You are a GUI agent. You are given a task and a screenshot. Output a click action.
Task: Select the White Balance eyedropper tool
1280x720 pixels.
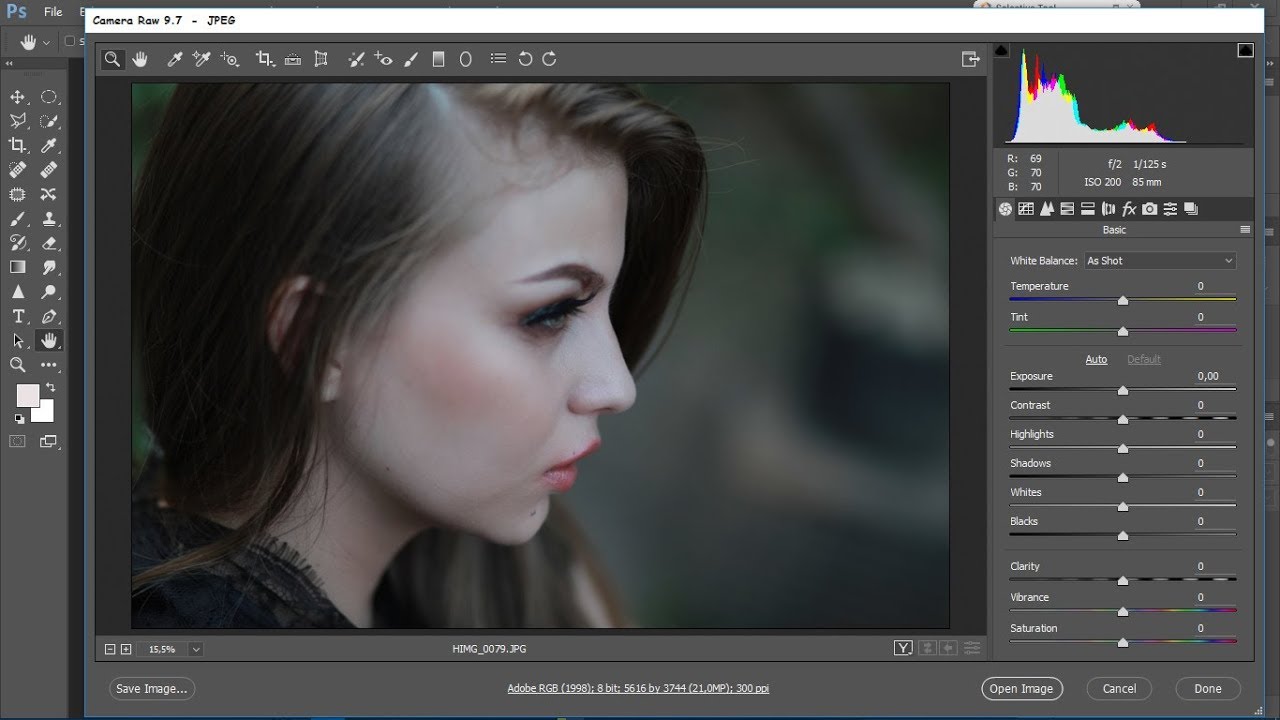[174, 60]
